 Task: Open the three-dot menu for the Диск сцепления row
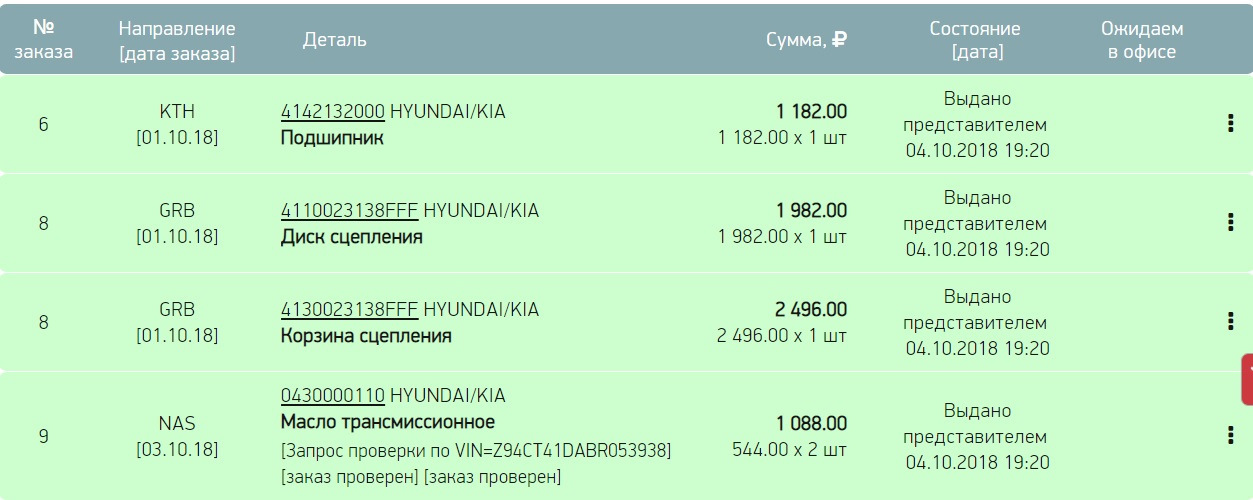(x=1230, y=222)
